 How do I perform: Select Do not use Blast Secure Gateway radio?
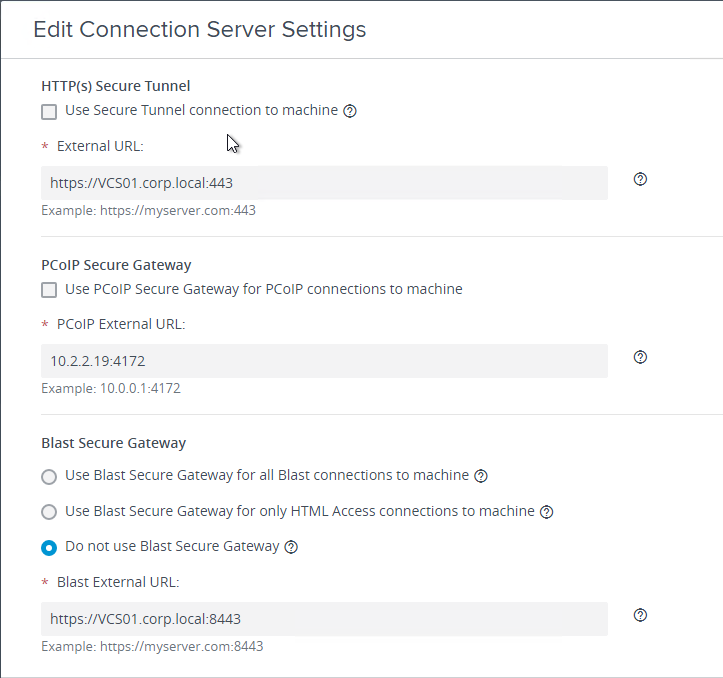(x=49, y=548)
